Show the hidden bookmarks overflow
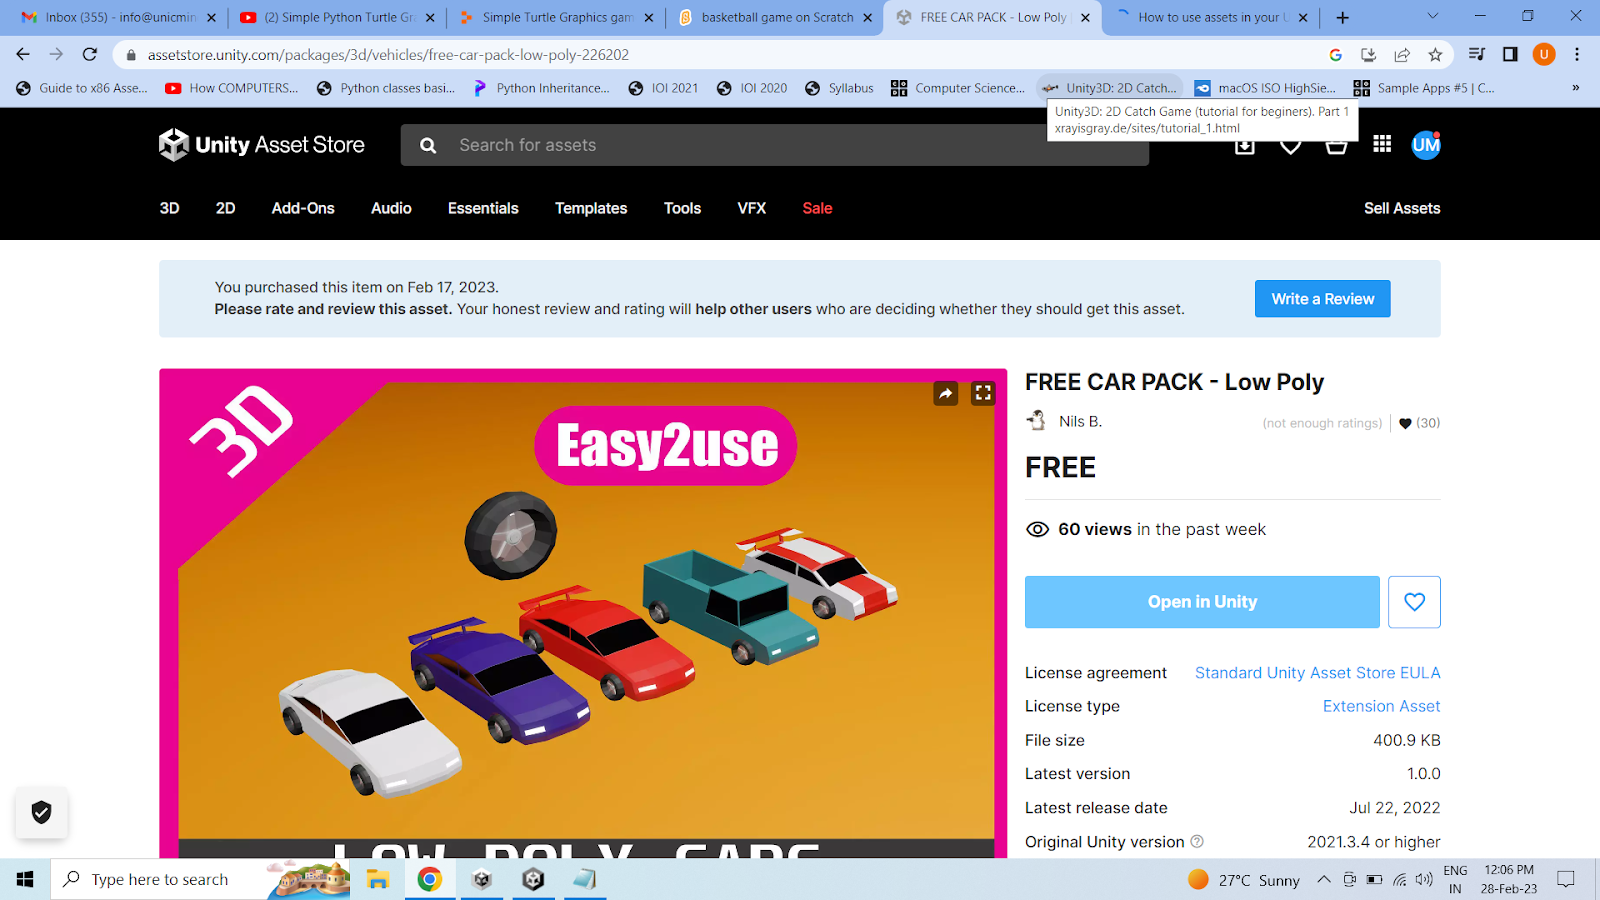Image resolution: width=1600 pixels, height=900 pixels. click(x=1575, y=88)
